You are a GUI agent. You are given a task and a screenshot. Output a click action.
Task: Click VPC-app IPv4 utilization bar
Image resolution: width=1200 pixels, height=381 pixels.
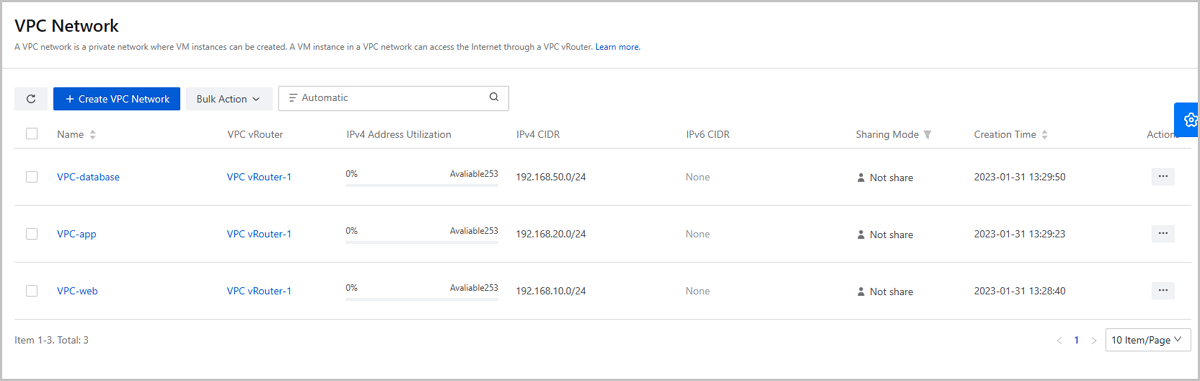coord(422,241)
